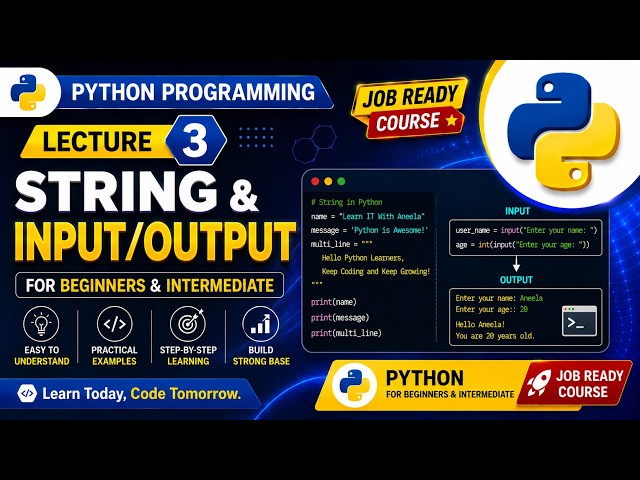
Task: Click the EASY TO UNDERSTAND label
Action: coord(42,356)
